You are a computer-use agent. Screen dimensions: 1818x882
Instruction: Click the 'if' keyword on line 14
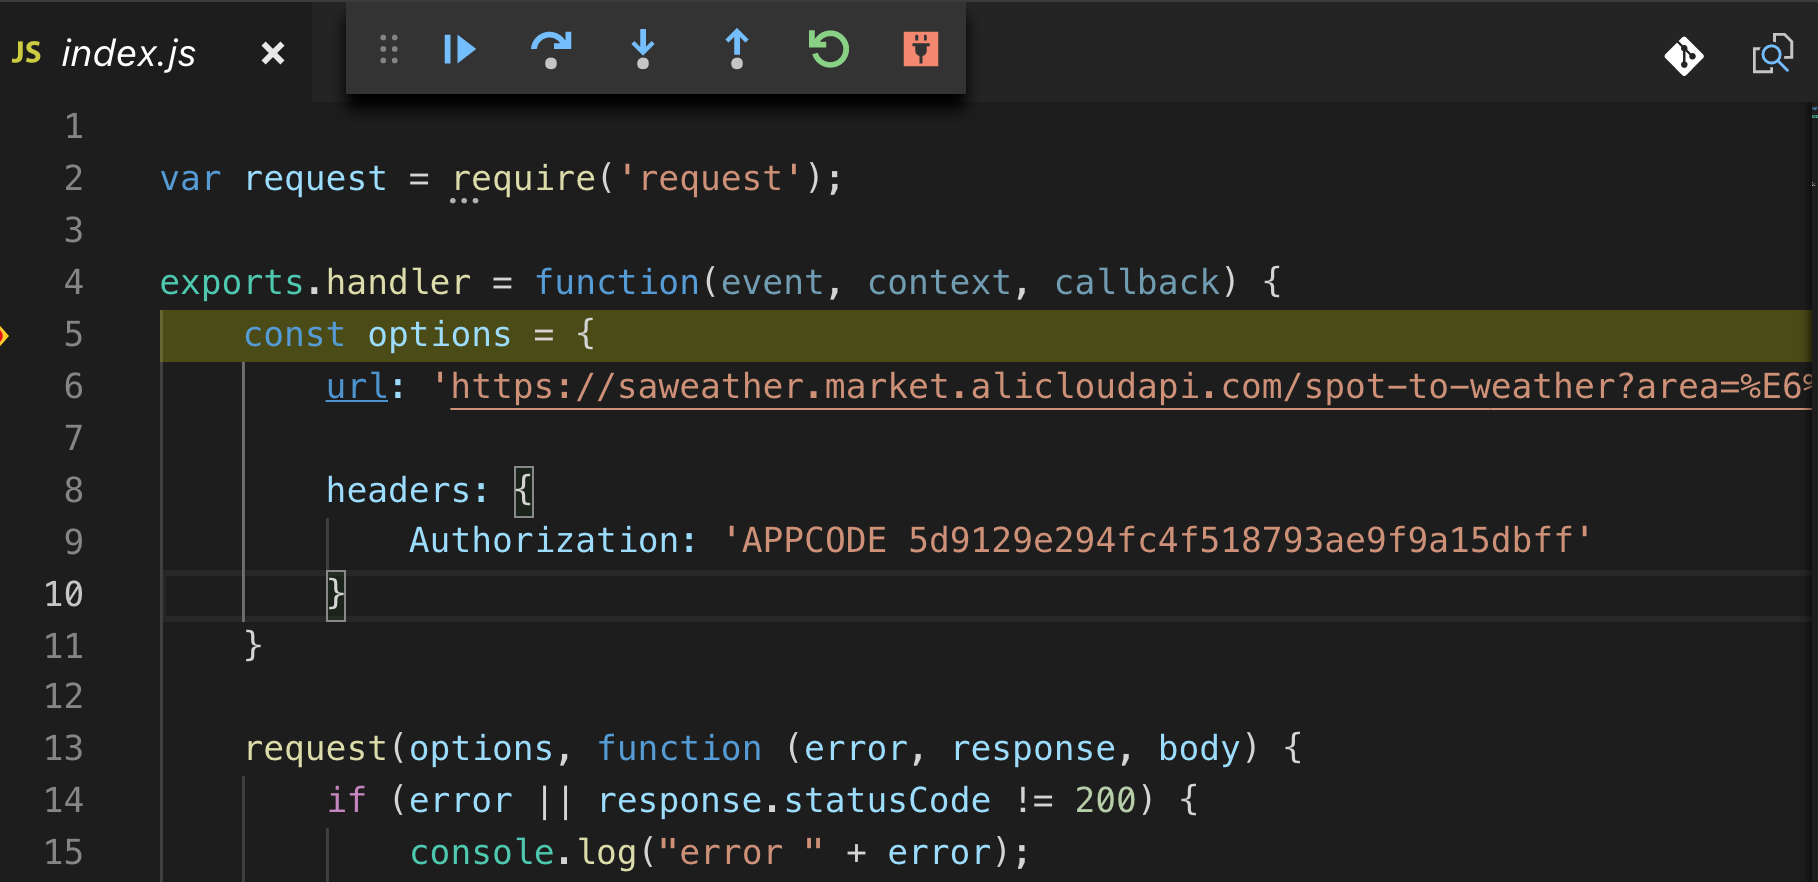347,801
